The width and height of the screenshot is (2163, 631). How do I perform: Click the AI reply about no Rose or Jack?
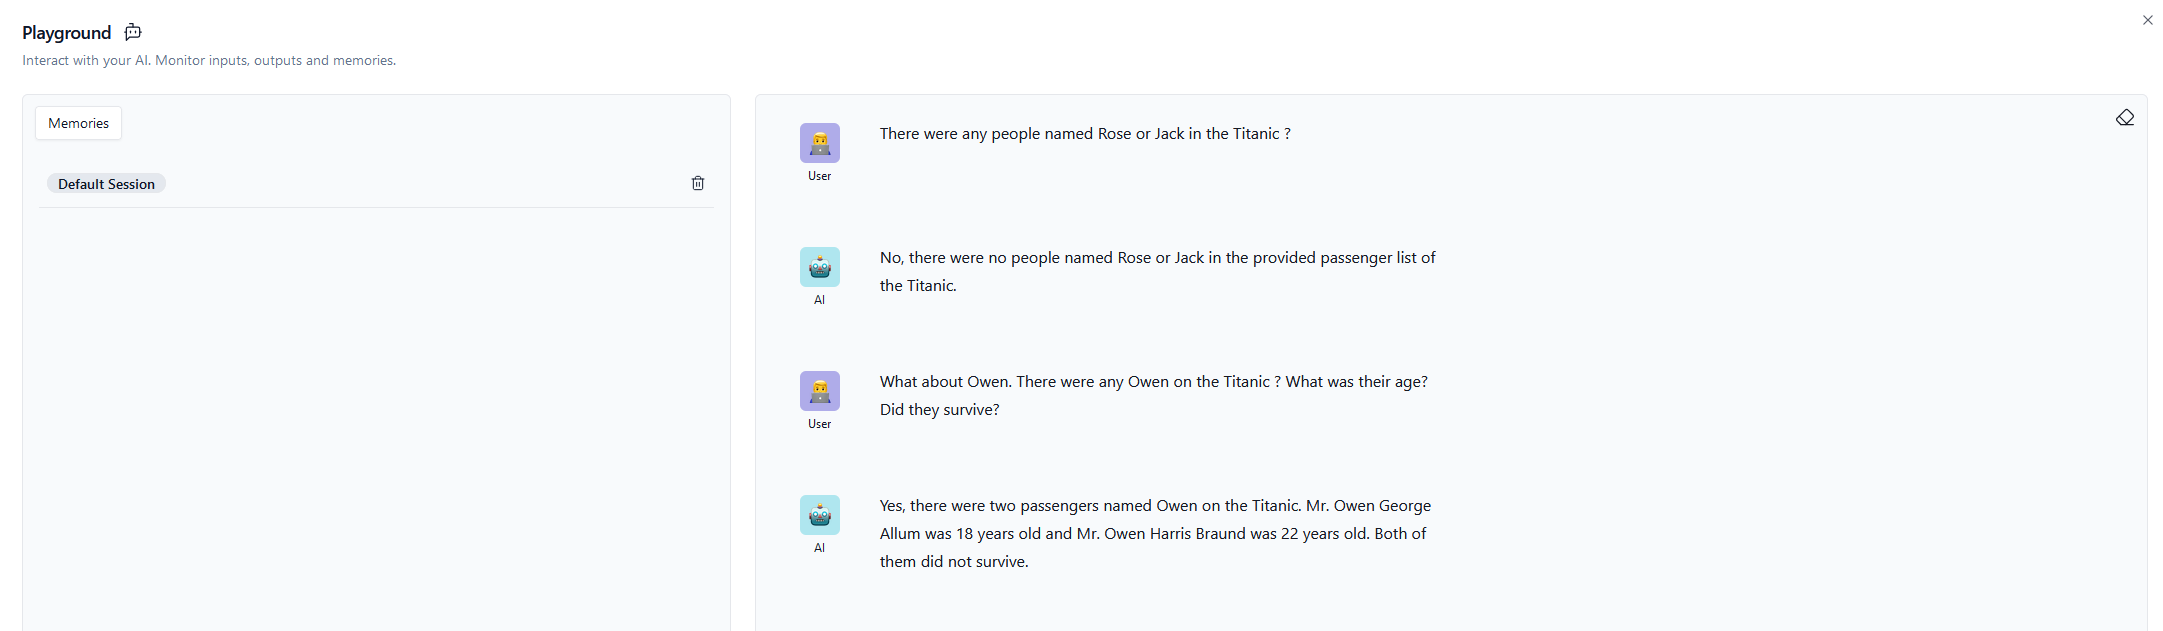1157,271
